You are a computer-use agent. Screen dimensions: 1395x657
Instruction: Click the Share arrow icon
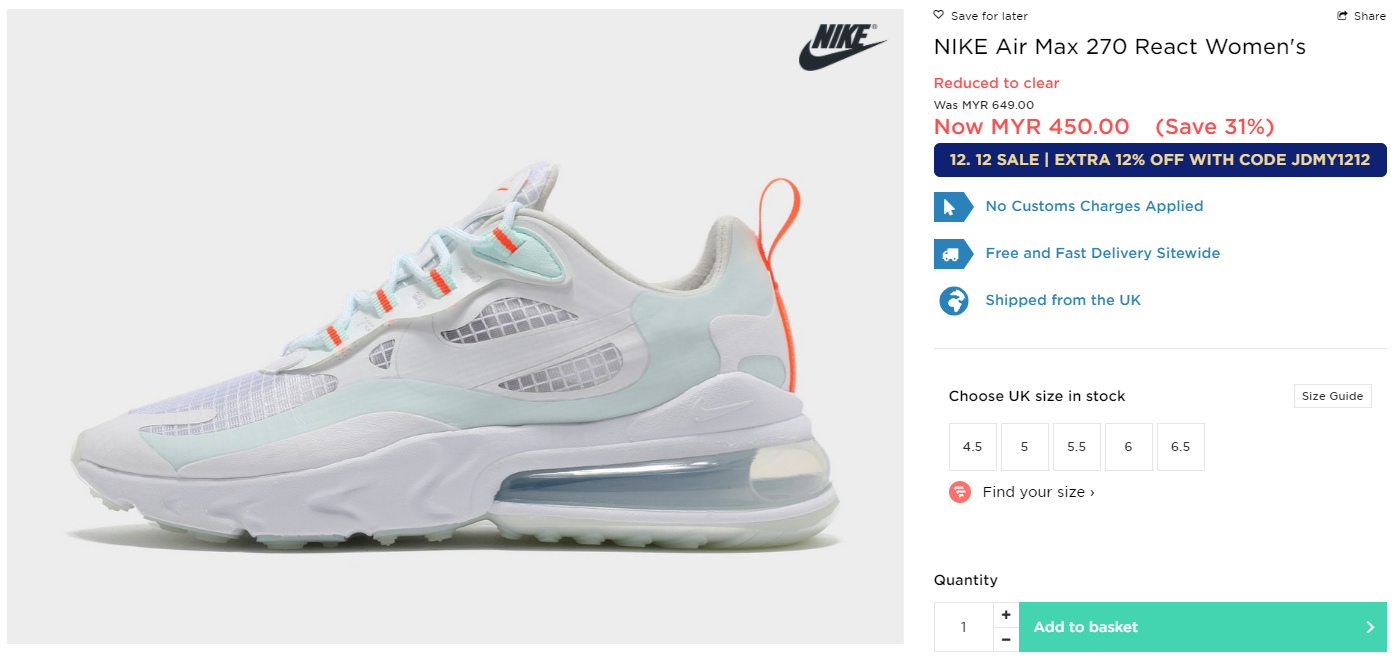coord(1343,16)
